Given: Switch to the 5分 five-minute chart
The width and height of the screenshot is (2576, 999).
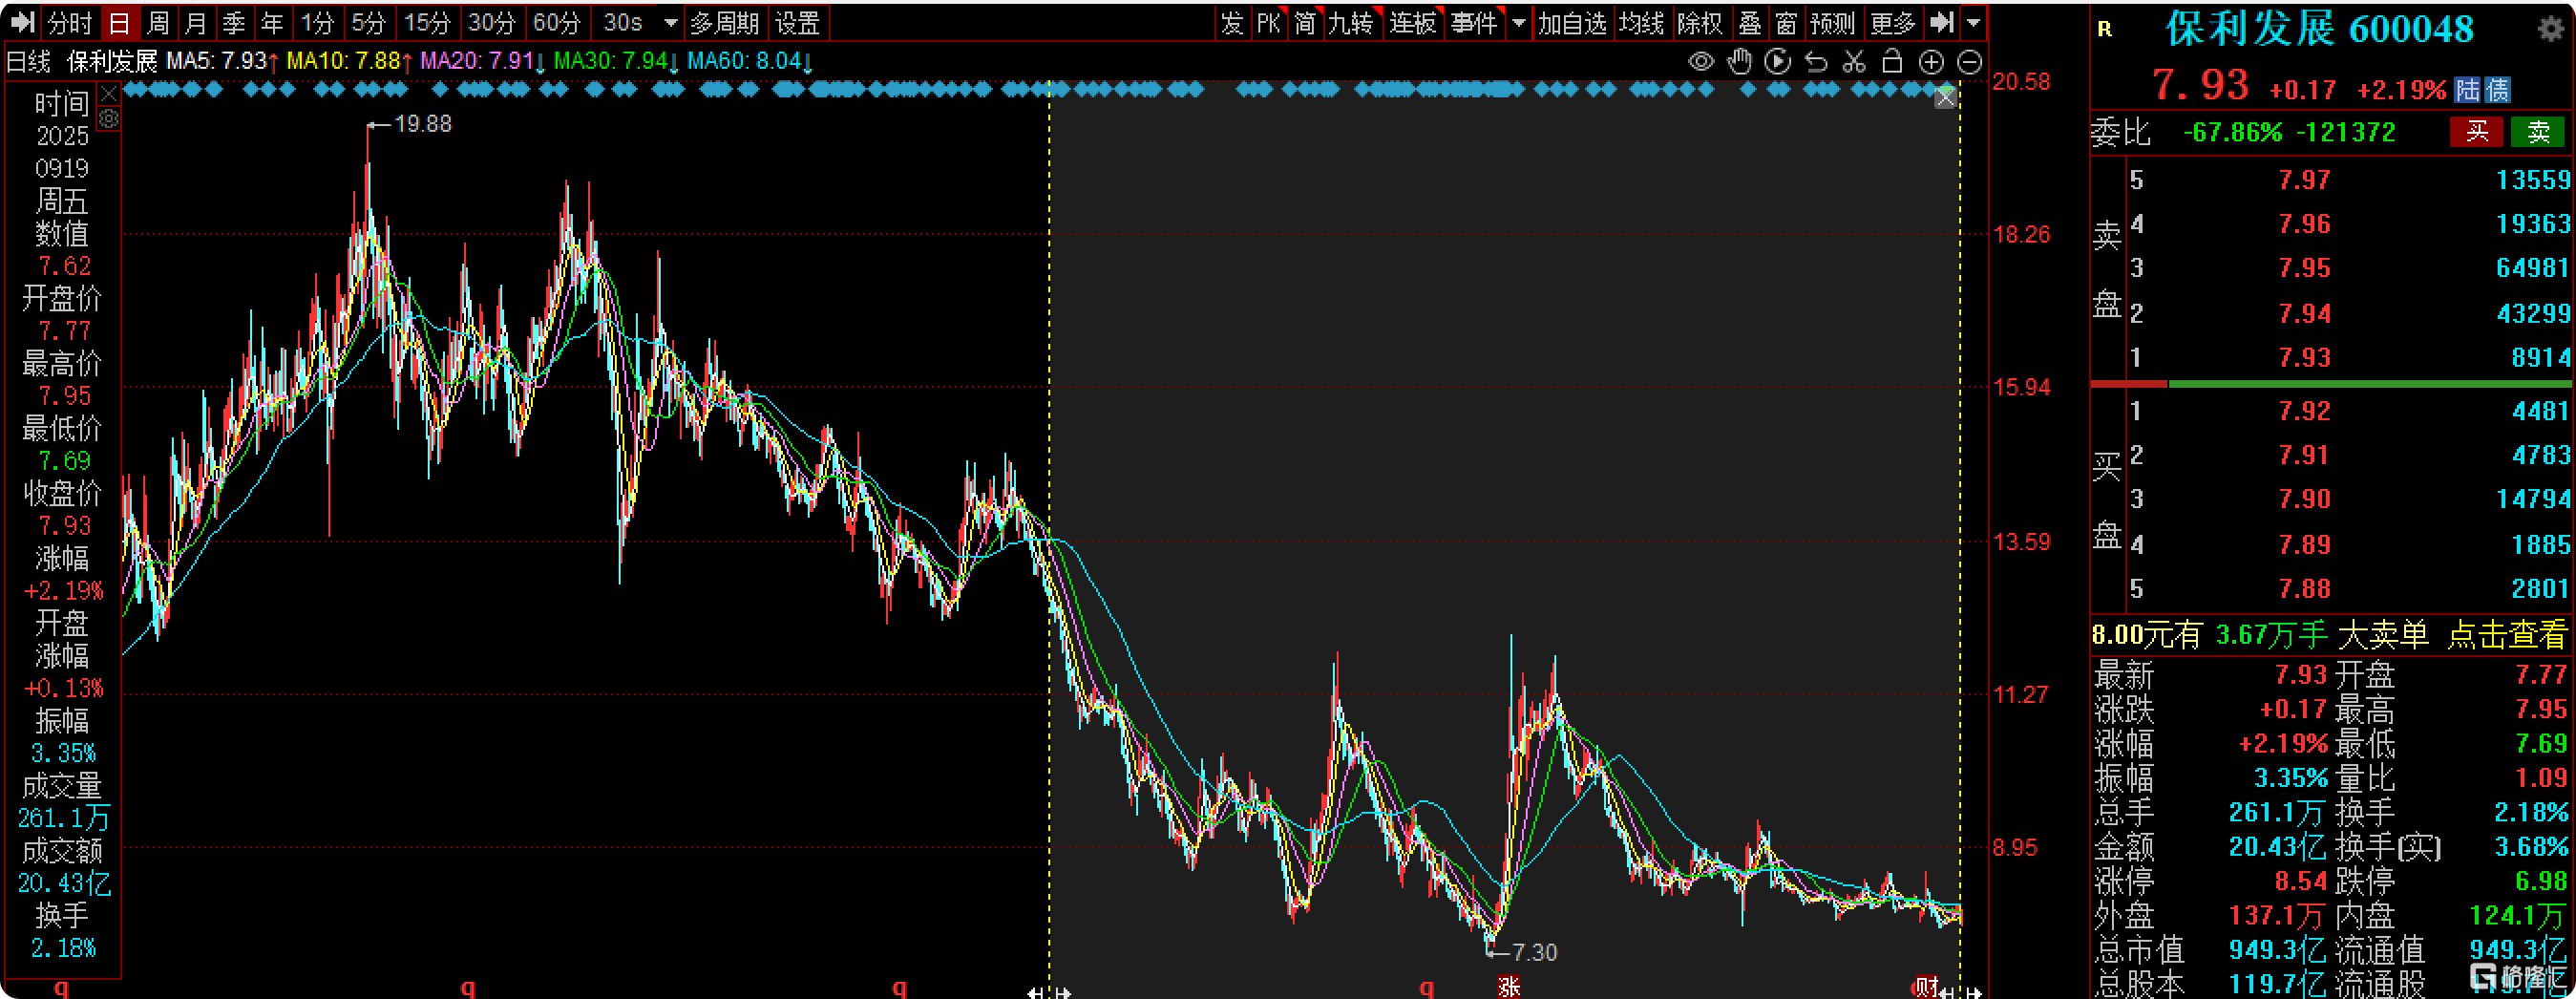Looking at the screenshot, I should coord(369,23).
